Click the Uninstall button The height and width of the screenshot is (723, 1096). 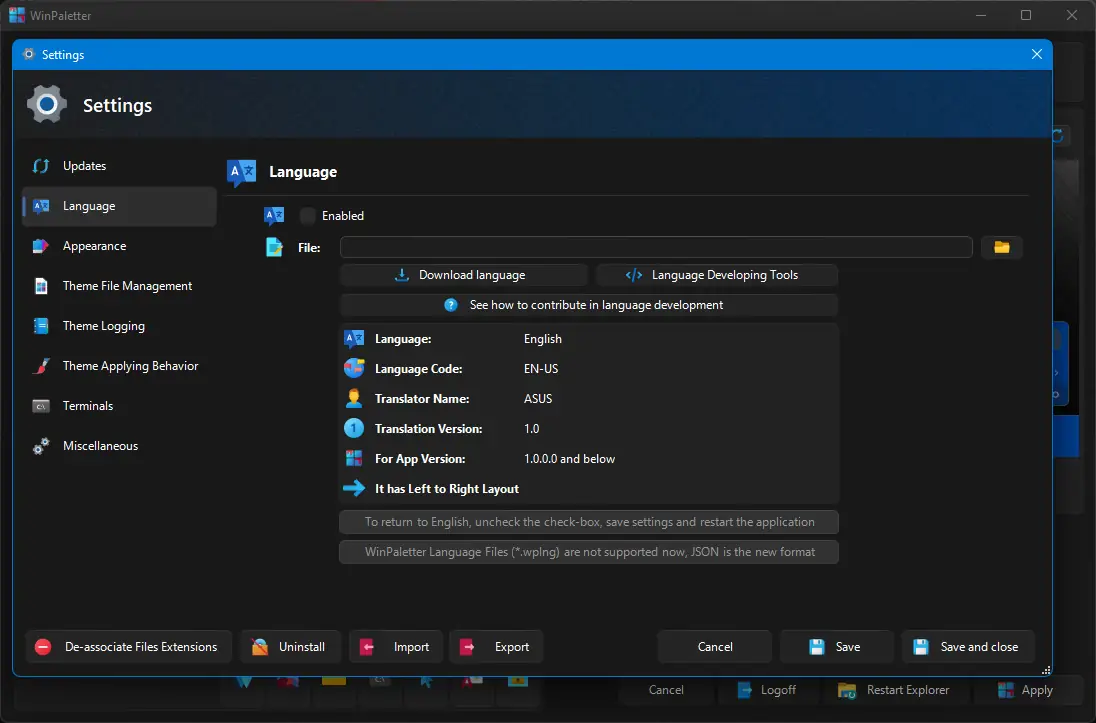(290, 647)
